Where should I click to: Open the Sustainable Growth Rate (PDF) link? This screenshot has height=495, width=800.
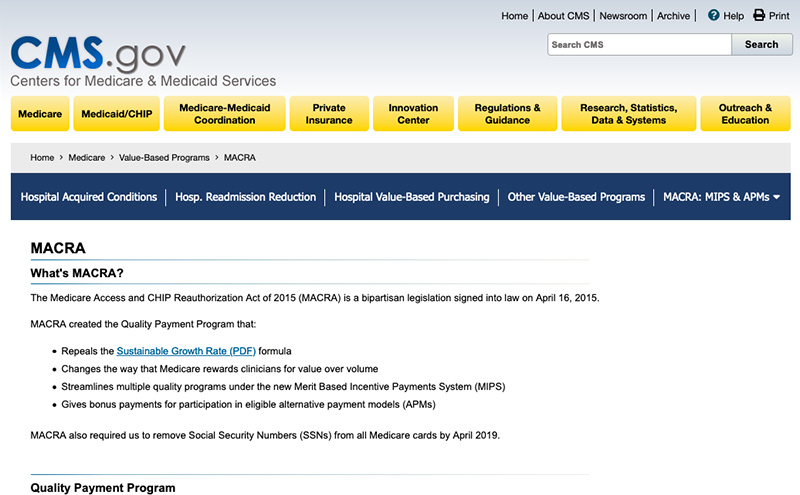click(x=186, y=351)
